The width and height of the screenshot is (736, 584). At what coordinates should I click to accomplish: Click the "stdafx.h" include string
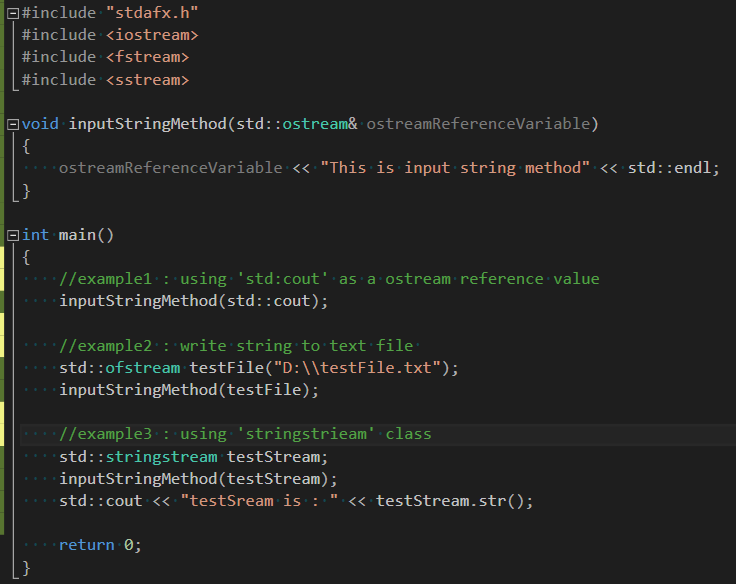point(152,13)
